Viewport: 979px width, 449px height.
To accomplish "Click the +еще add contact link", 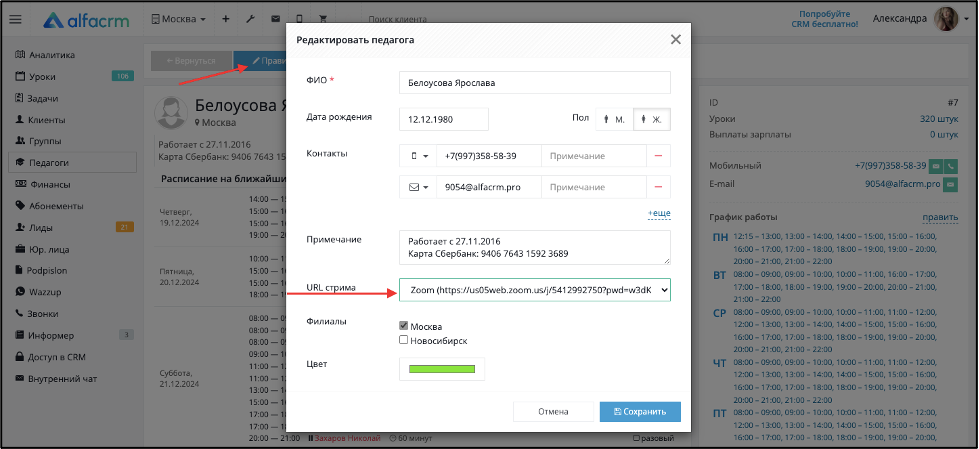I will [x=659, y=213].
